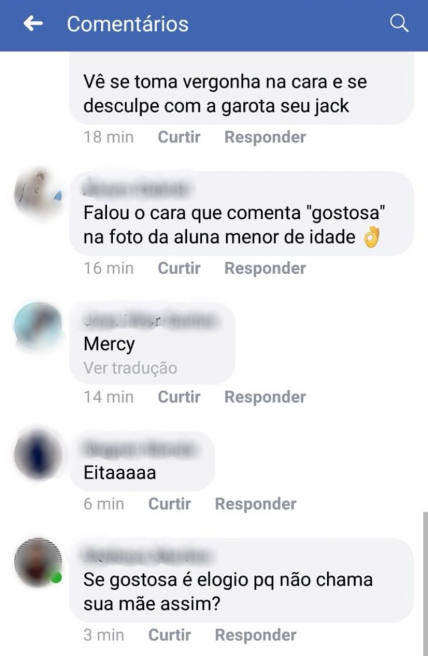Click the scrollbar on the right edge
This screenshot has width=428, height=656.
tap(425, 584)
